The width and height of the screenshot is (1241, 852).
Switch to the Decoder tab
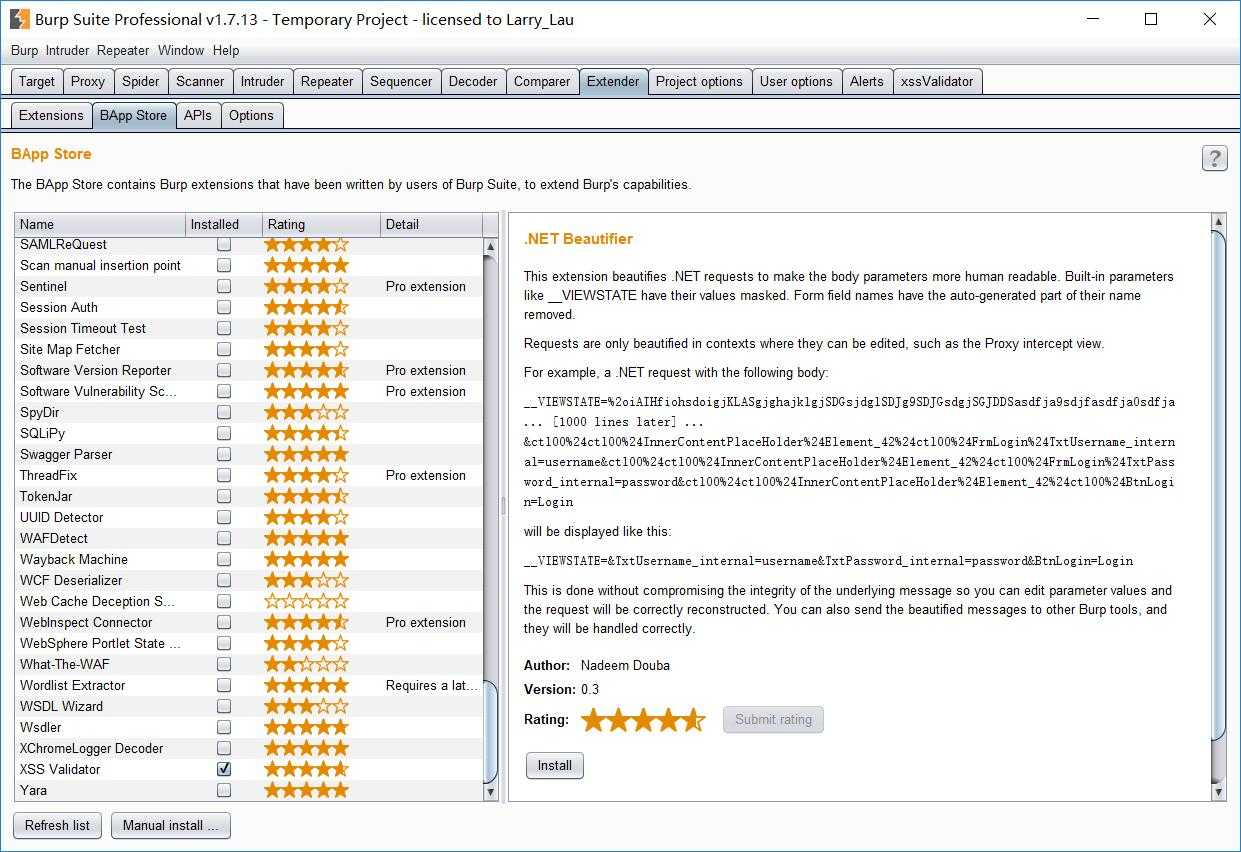473,81
